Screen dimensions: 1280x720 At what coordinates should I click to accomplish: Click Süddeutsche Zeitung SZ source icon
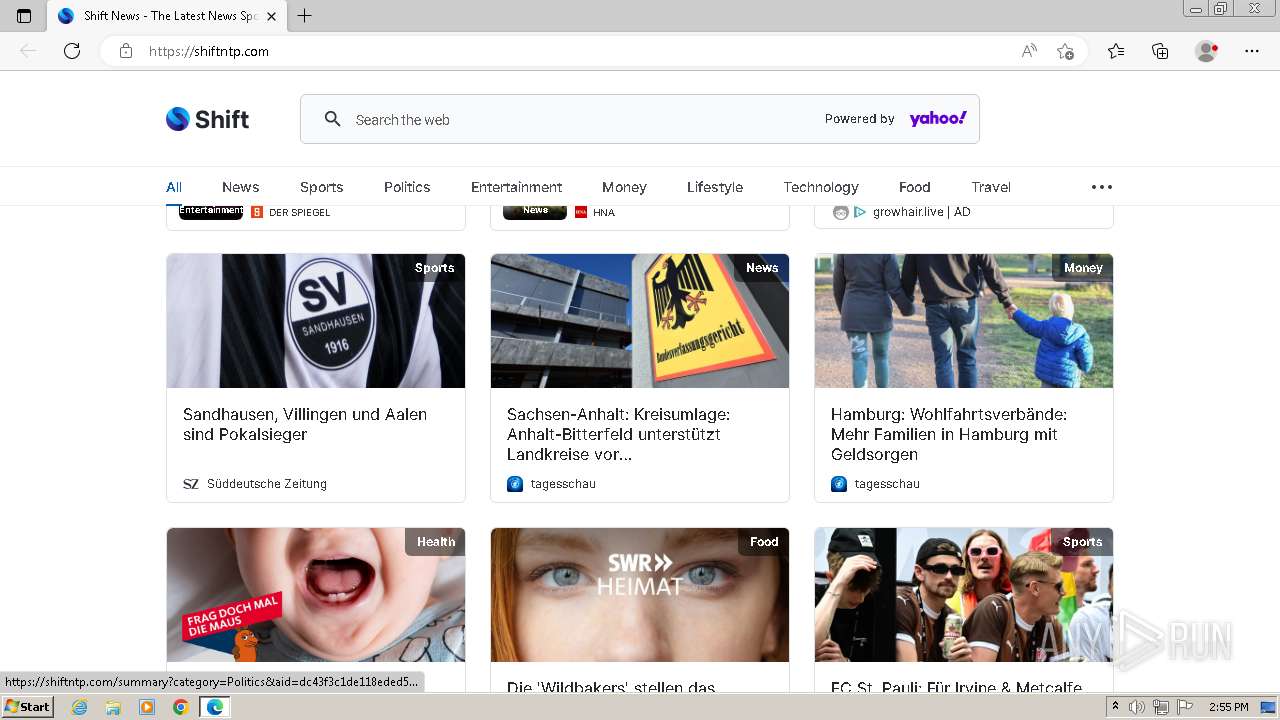(x=191, y=484)
